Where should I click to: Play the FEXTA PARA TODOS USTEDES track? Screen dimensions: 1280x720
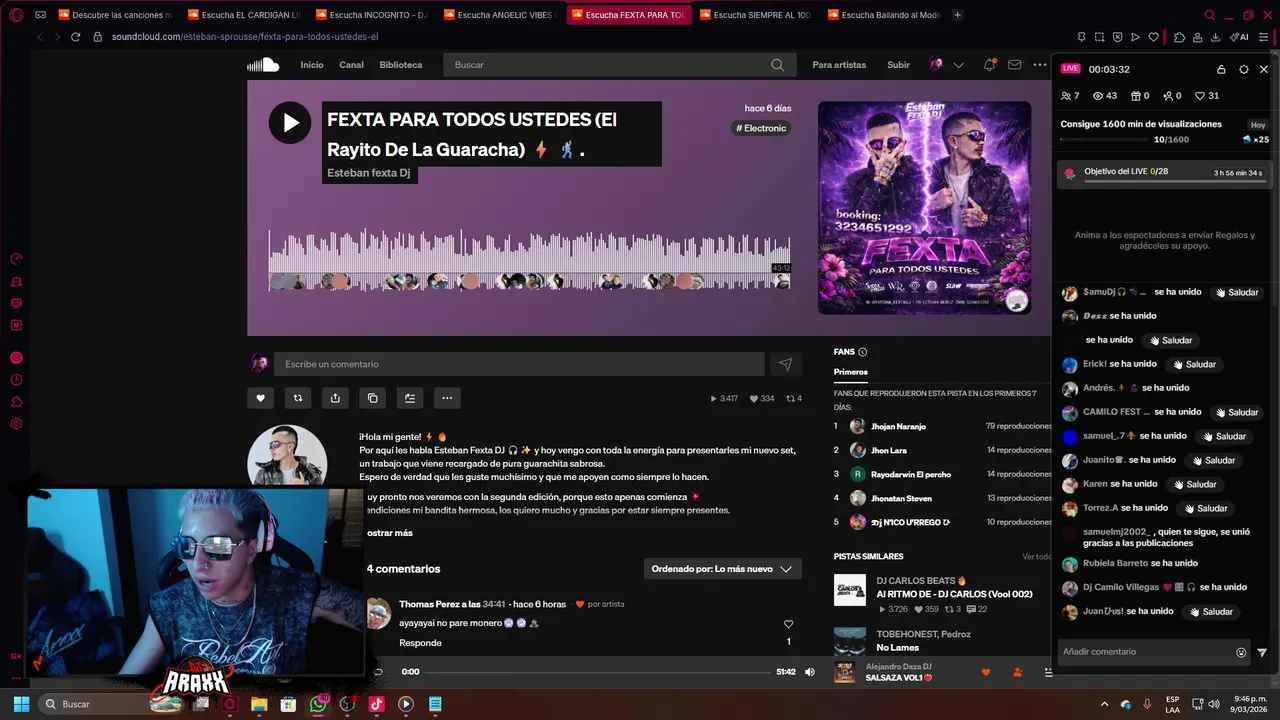[x=290, y=123]
